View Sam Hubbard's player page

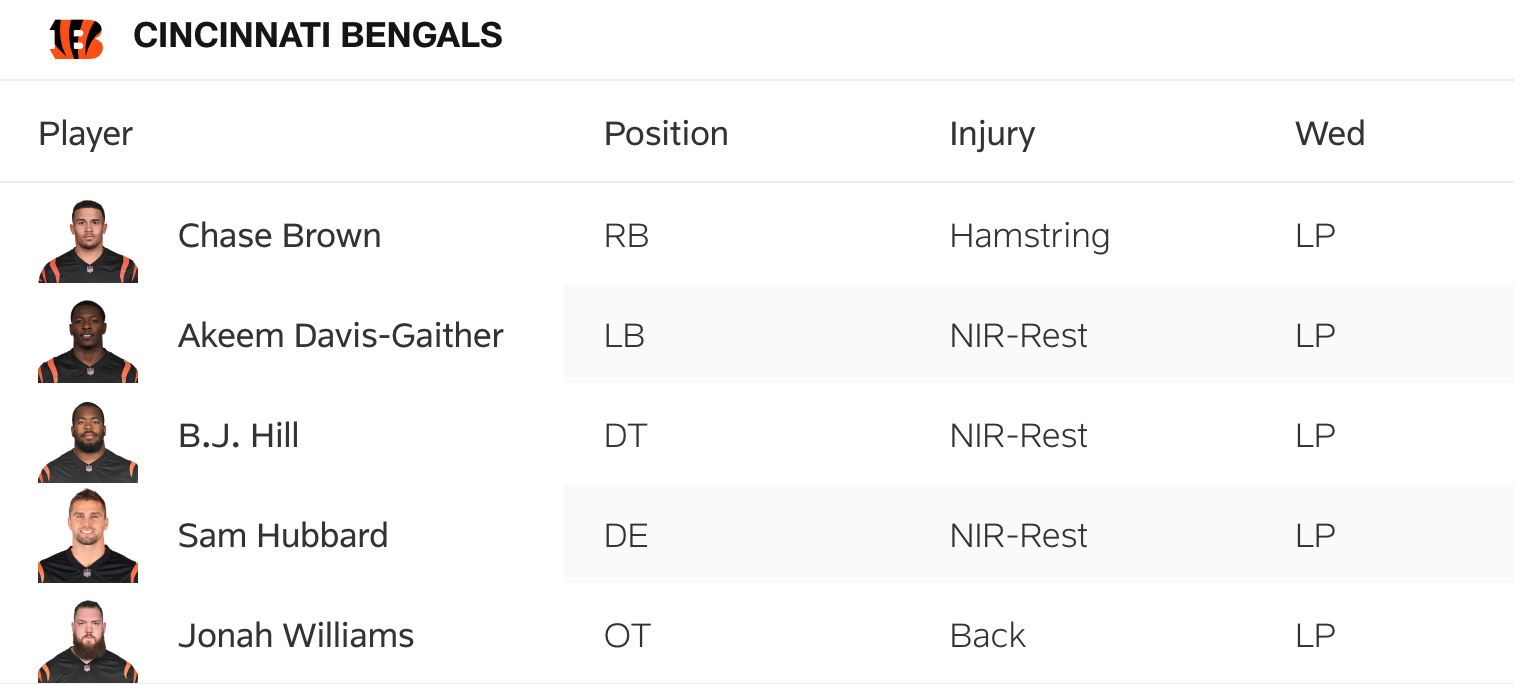[x=282, y=536]
